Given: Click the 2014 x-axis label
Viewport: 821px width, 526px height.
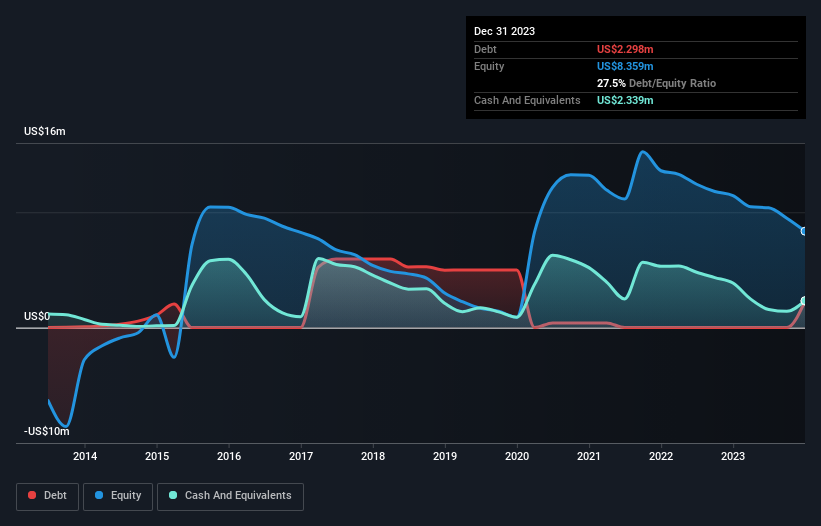Looking at the screenshot, I should point(85,456).
